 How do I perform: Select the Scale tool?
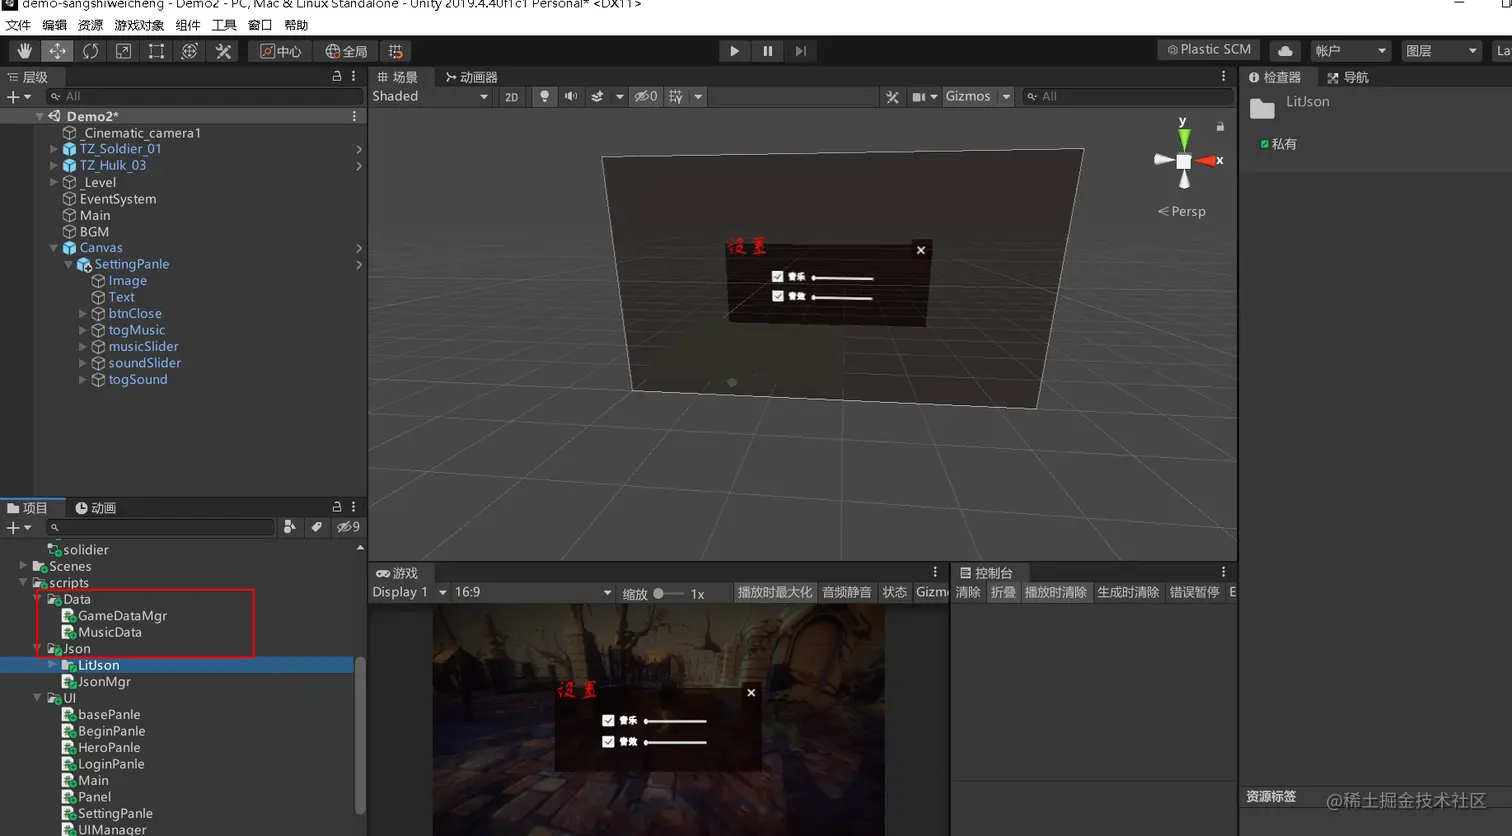[x=123, y=51]
